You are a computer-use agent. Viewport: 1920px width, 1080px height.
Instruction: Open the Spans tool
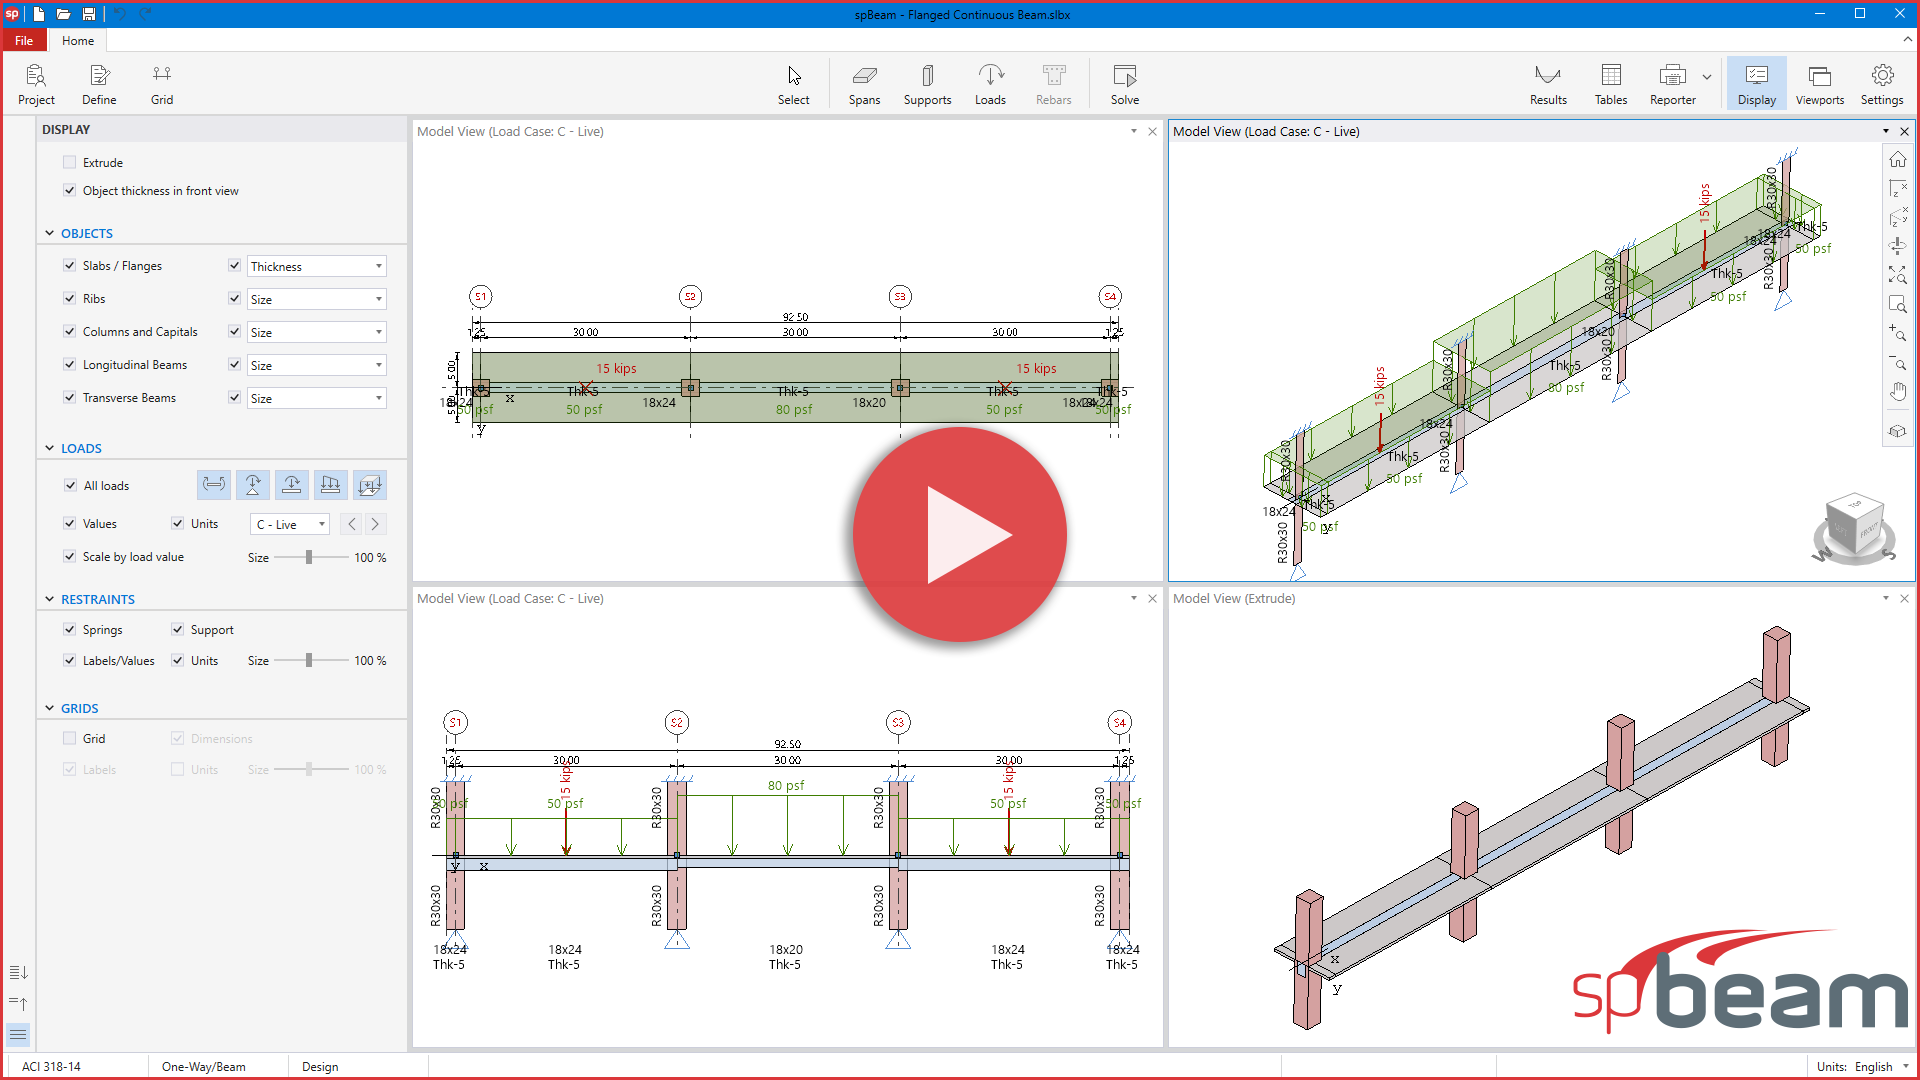pyautogui.click(x=864, y=84)
